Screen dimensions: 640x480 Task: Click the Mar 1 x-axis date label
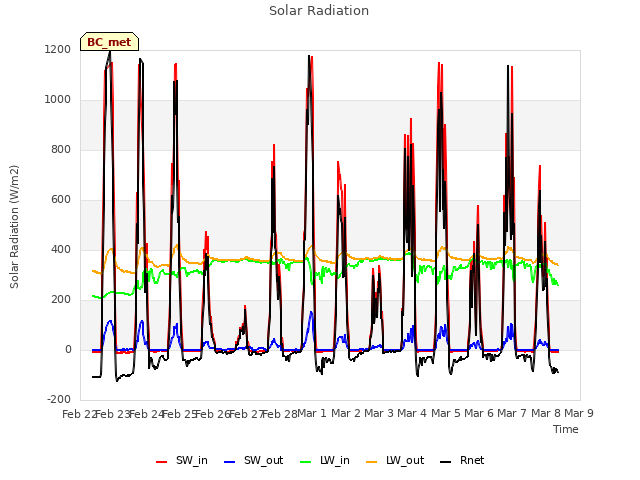tap(312, 413)
